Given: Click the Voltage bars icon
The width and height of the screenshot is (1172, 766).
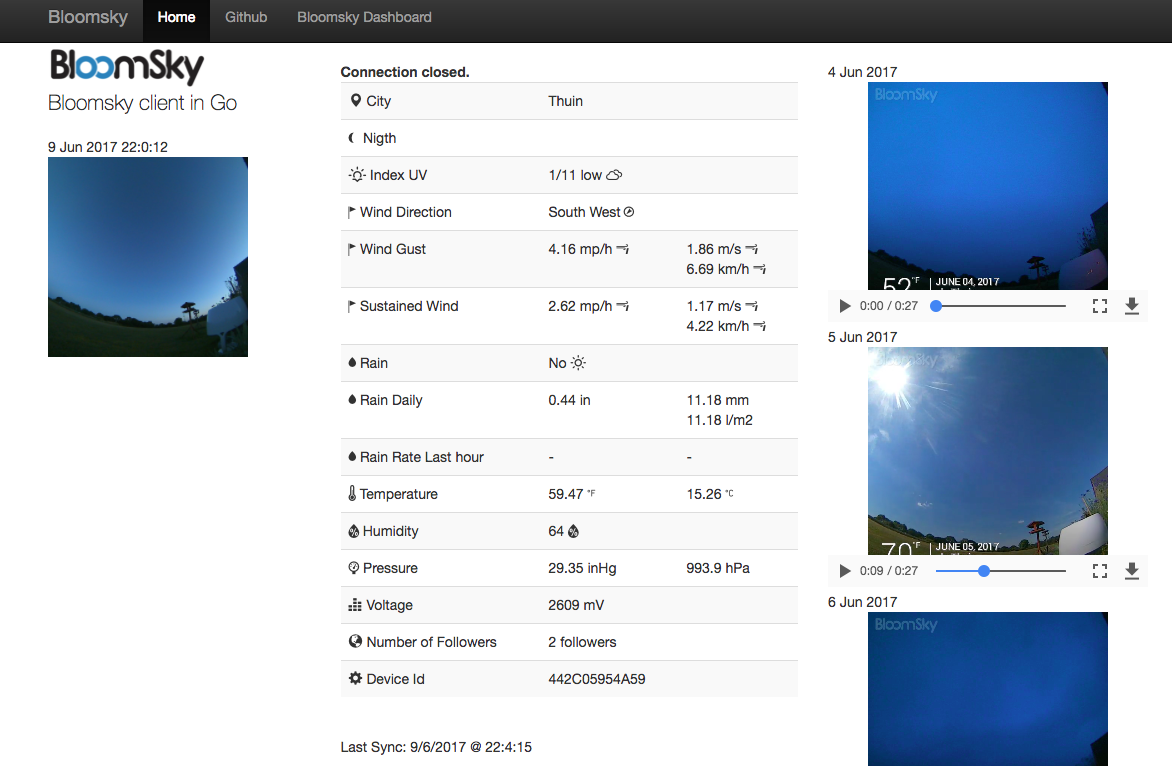Looking at the screenshot, I should pyautogui.click(x=355, y=605).
